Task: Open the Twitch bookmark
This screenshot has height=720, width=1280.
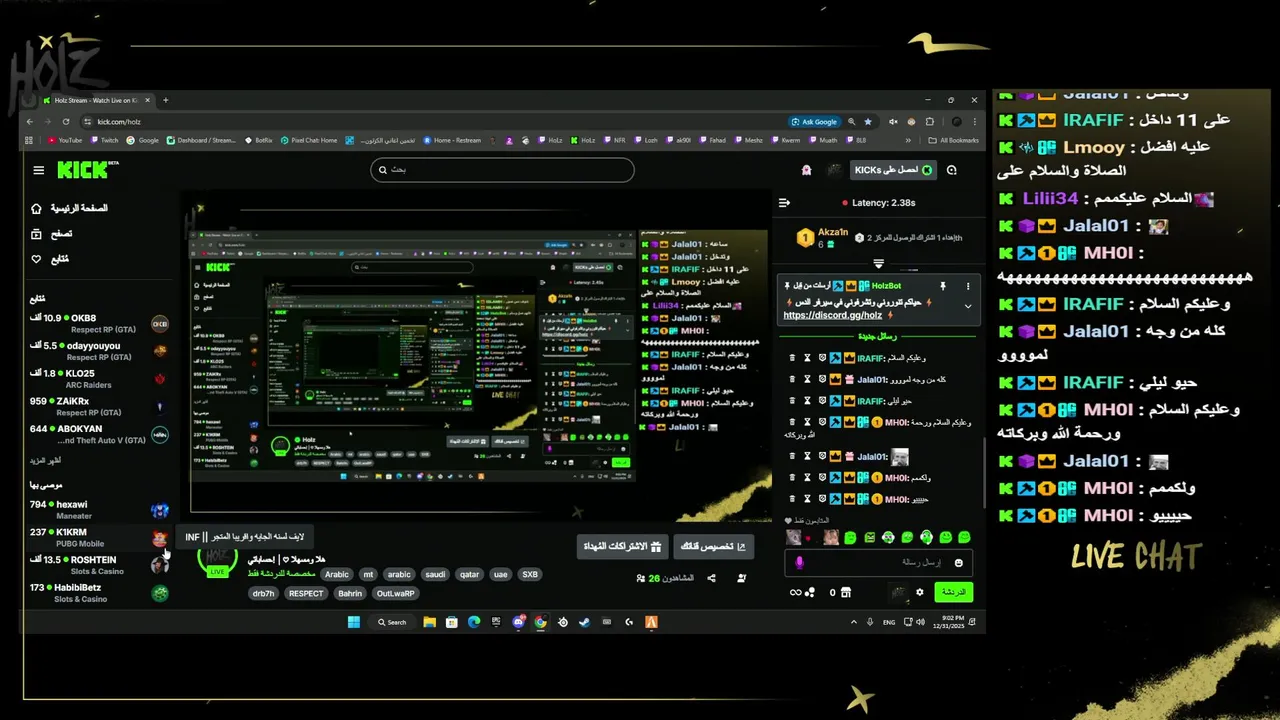Action: [105, 140]
